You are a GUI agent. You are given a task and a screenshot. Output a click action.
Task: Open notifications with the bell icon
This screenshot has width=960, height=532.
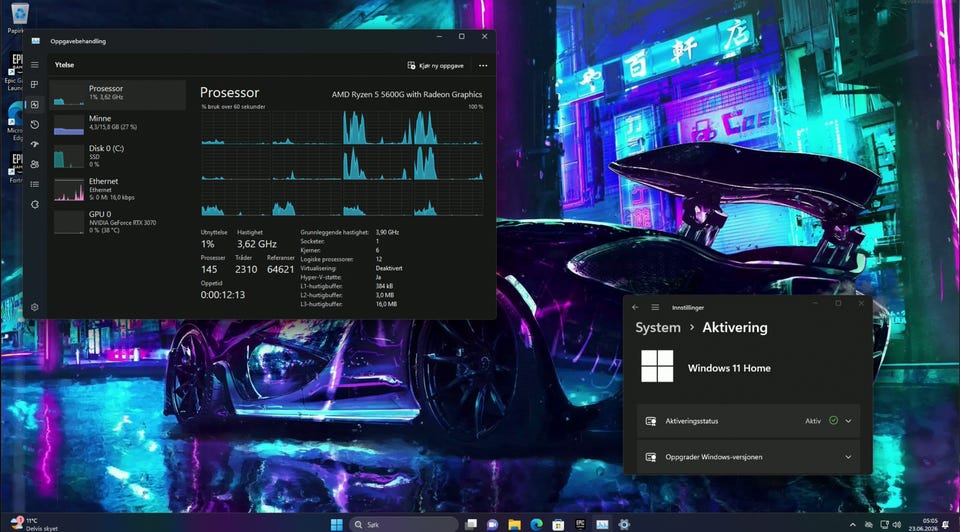click(x=946, y=525)
